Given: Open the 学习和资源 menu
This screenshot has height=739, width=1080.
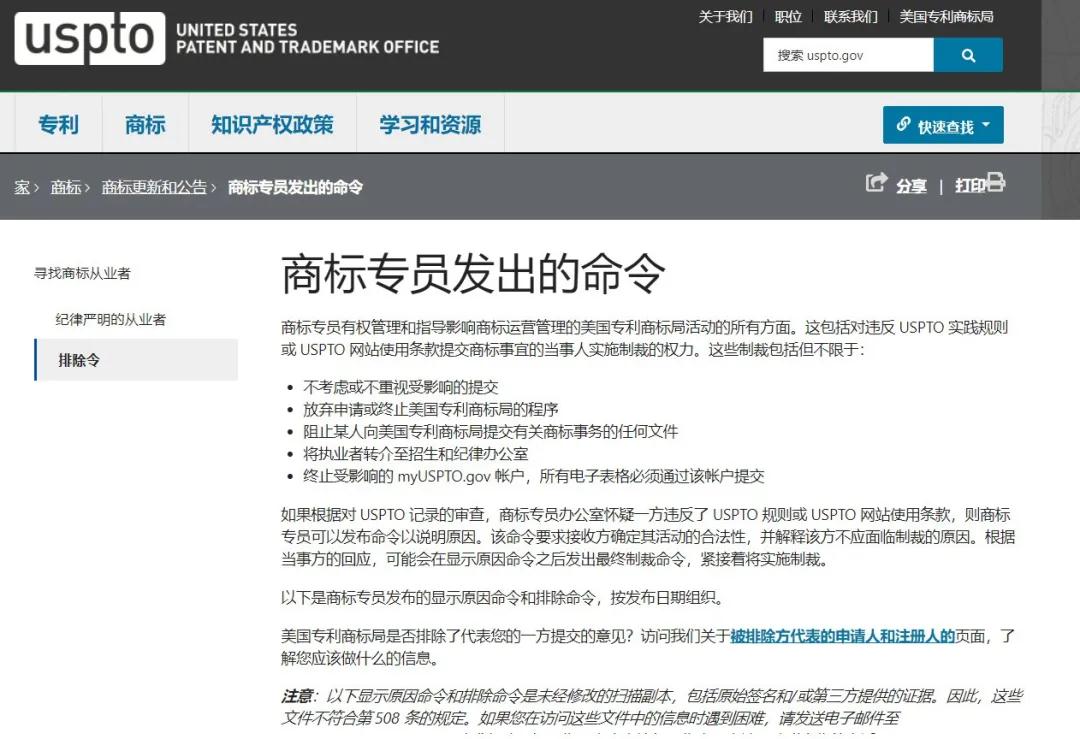Looking at the screenshot, I should click(x=430, y=125).
